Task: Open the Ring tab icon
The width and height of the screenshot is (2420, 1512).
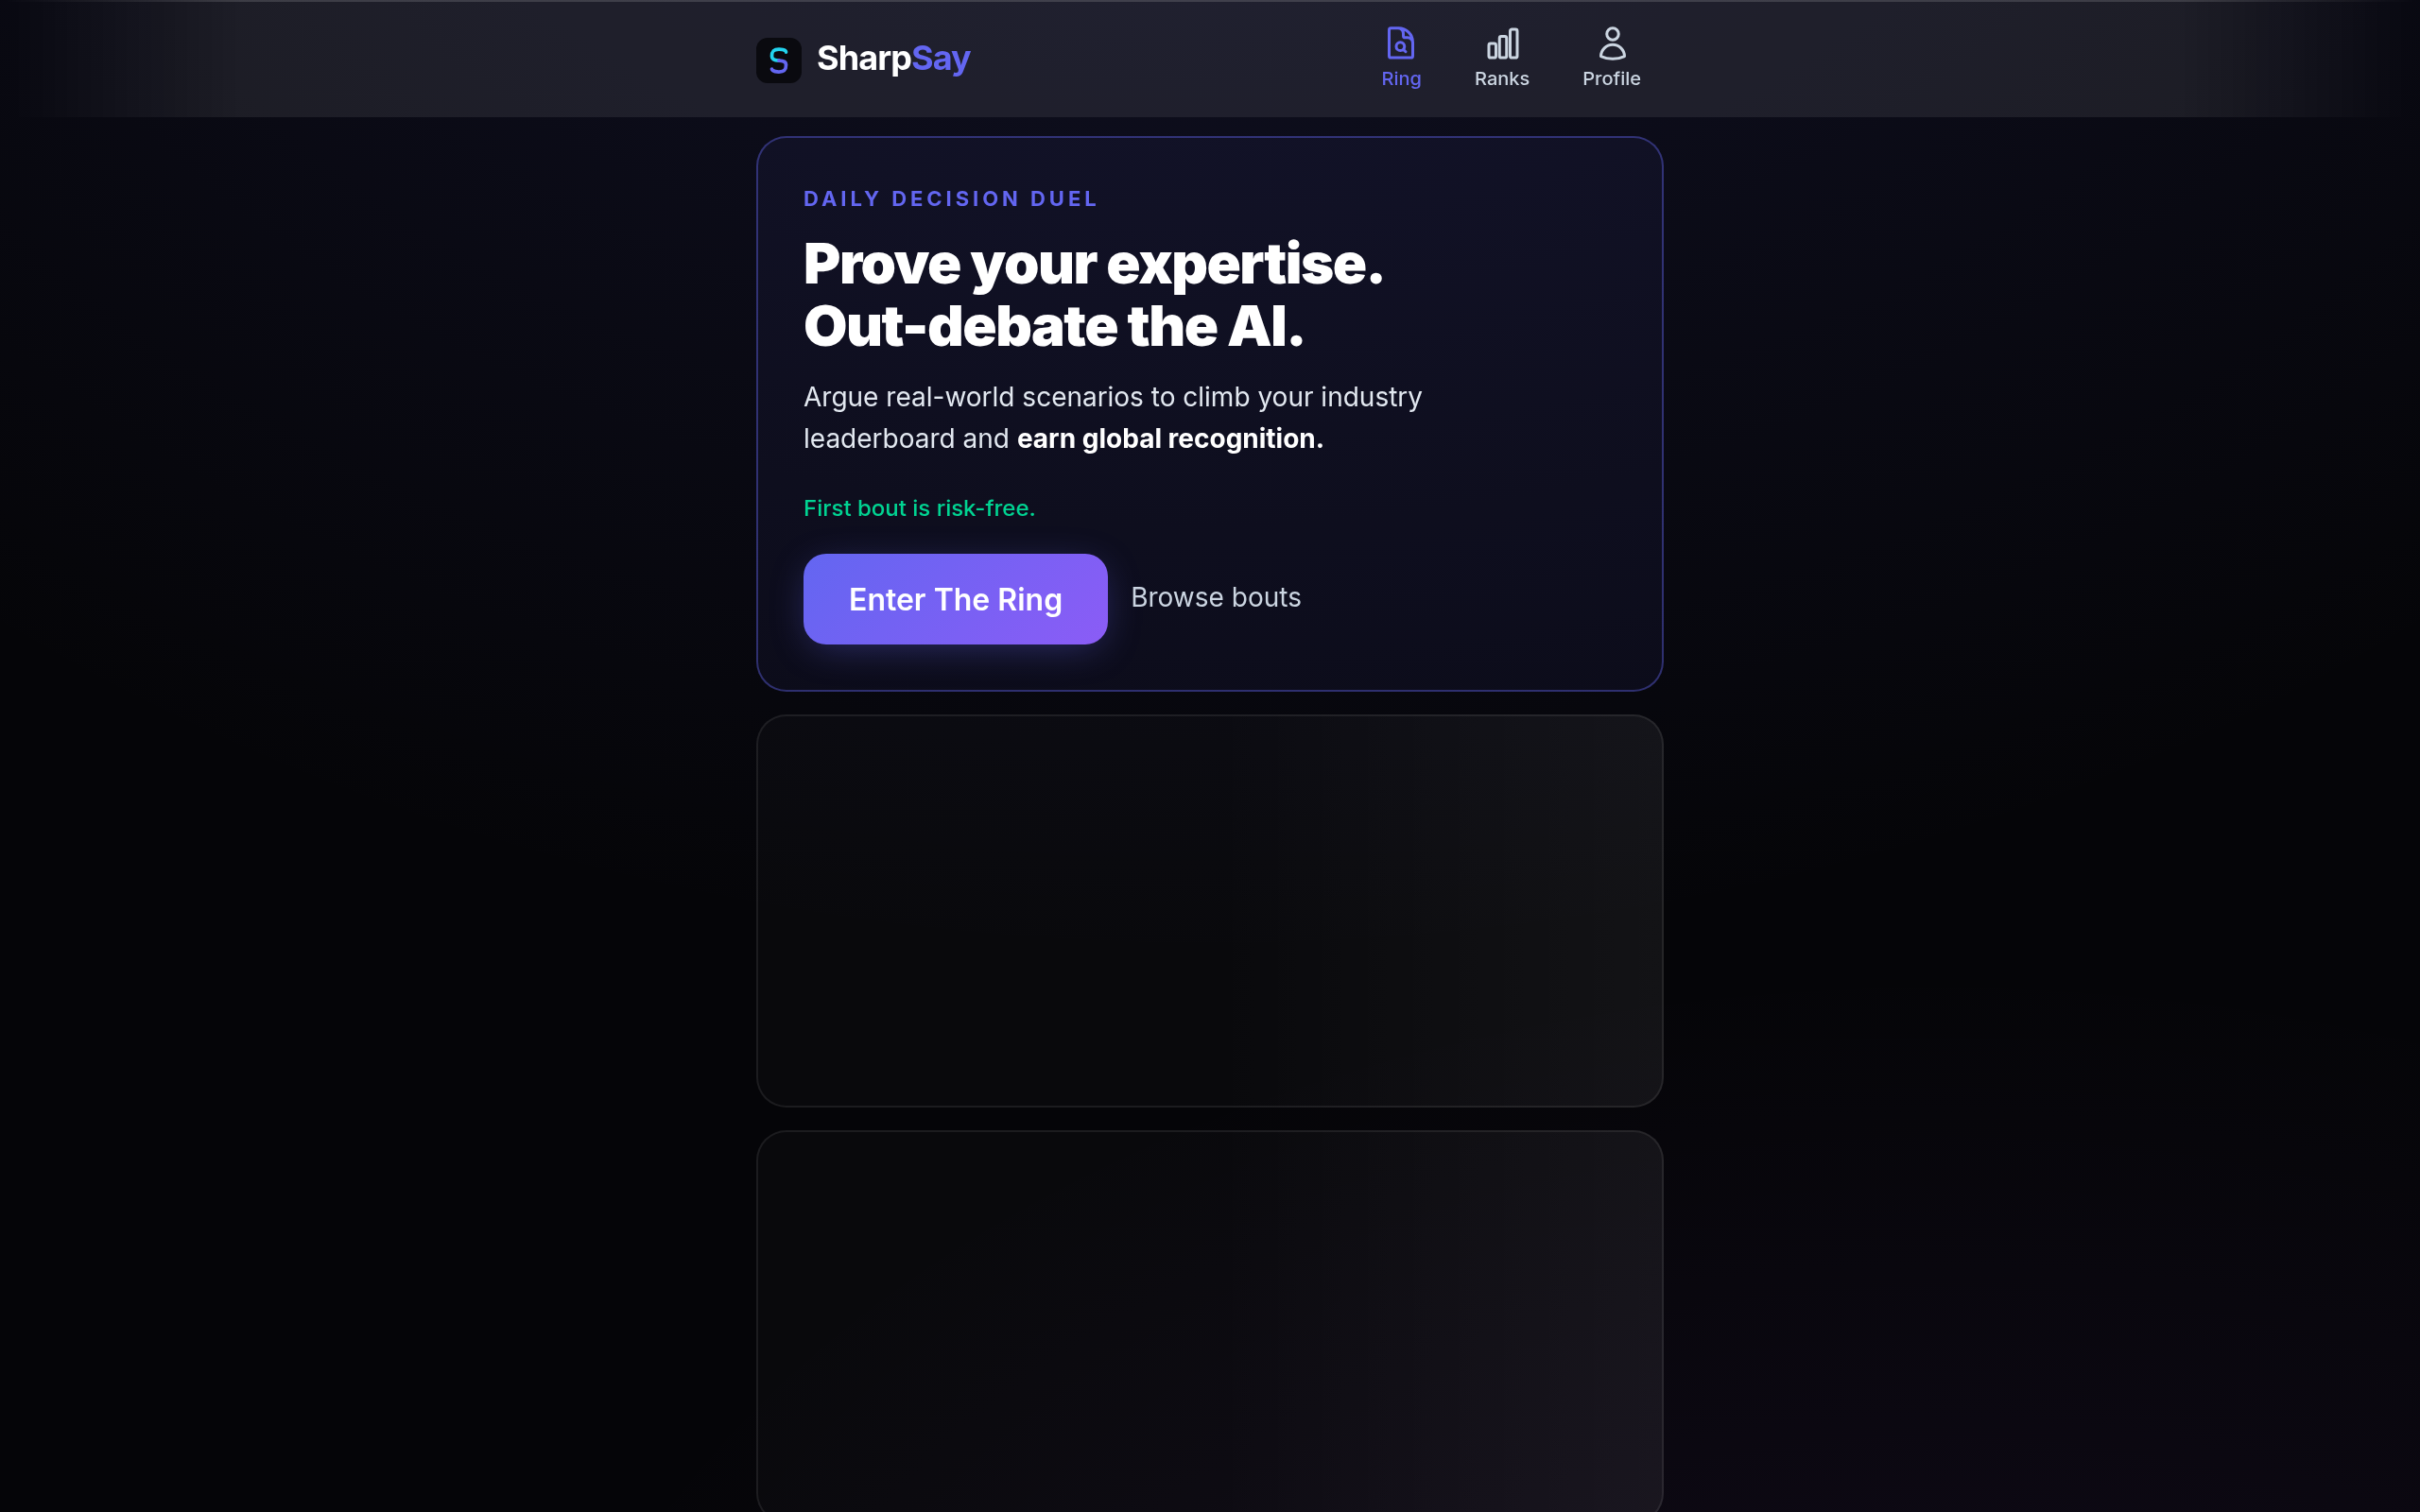Action: pyautogui.click(x=1400, y=43)
